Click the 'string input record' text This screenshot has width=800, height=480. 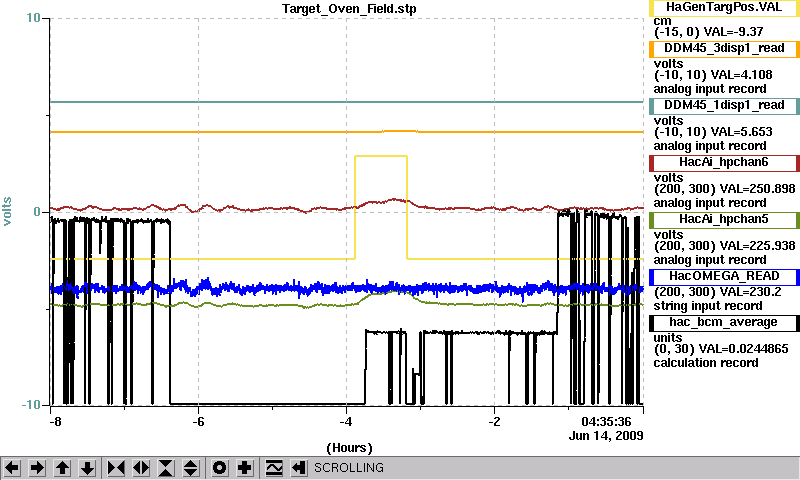click(708, 306)
